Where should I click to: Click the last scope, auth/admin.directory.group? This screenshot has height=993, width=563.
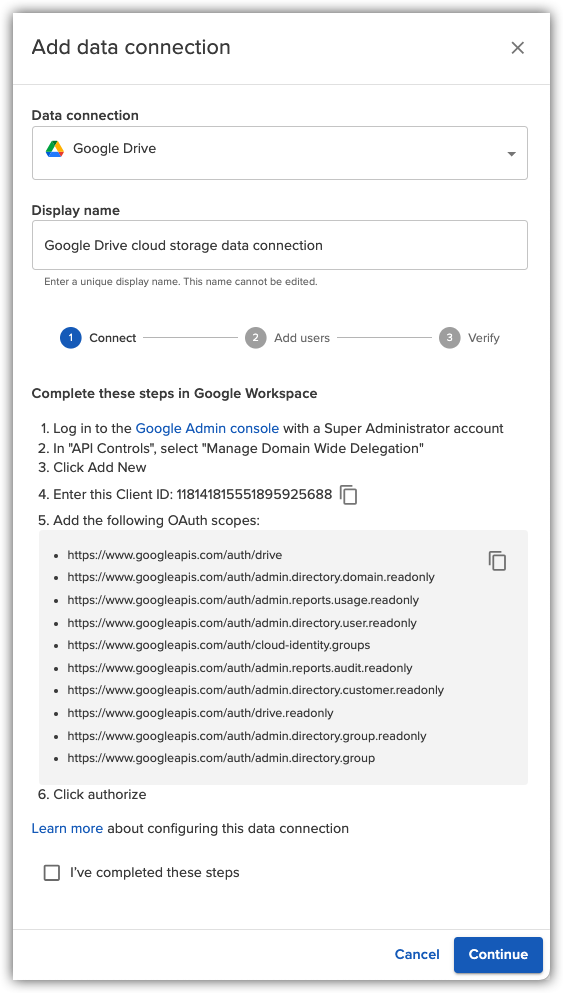221,757
